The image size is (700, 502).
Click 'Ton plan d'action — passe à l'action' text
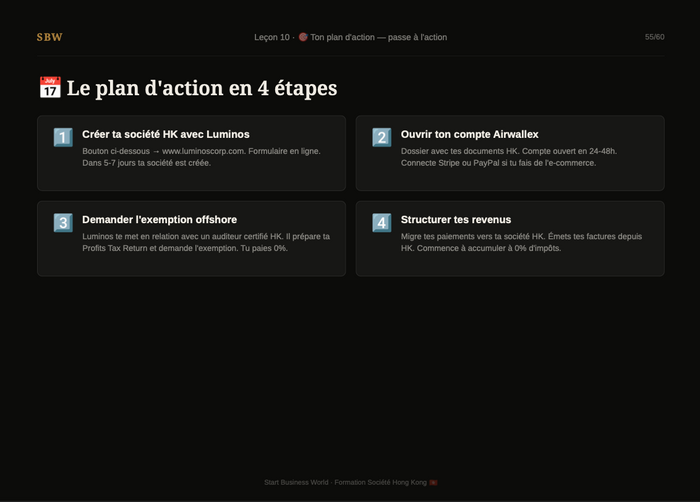pyautogui.click(x=379, y=38)
